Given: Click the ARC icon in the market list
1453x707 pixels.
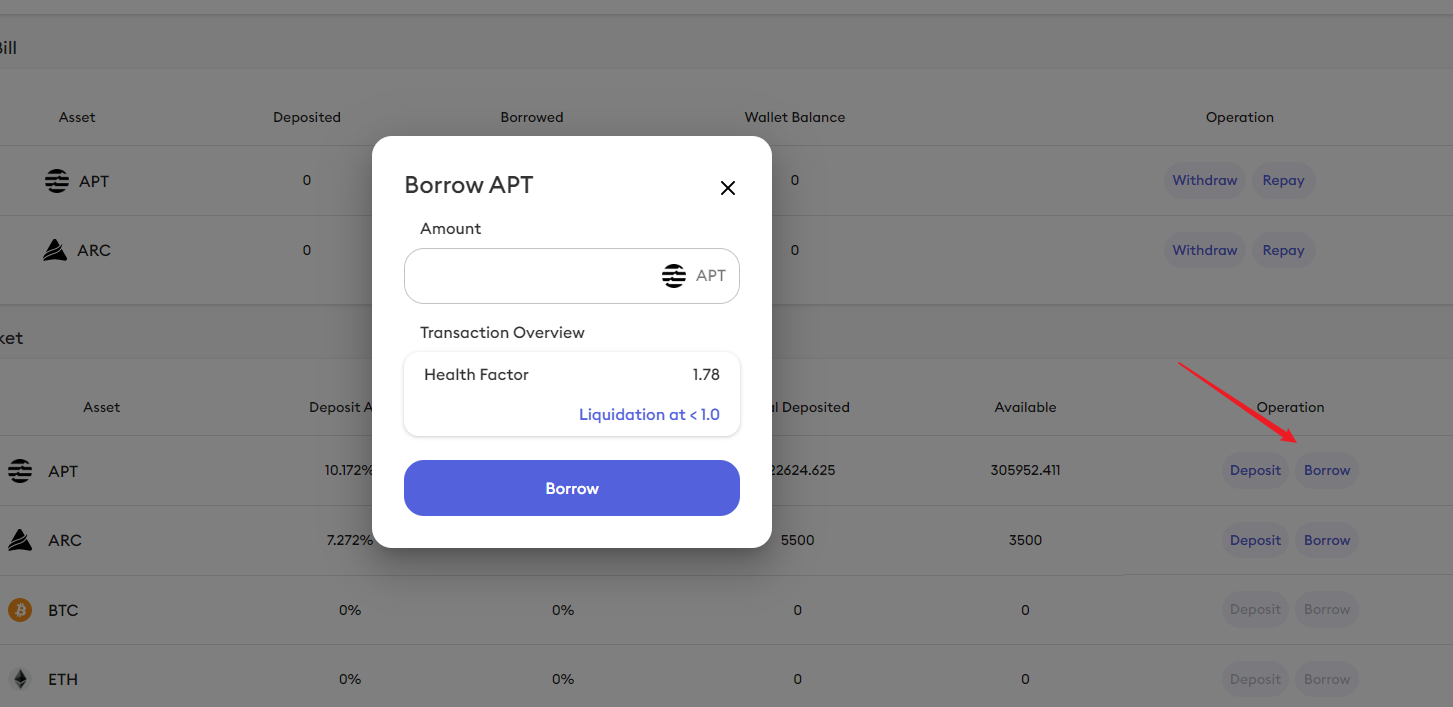Looking at the screenshot, I should [x=20, y=540].
